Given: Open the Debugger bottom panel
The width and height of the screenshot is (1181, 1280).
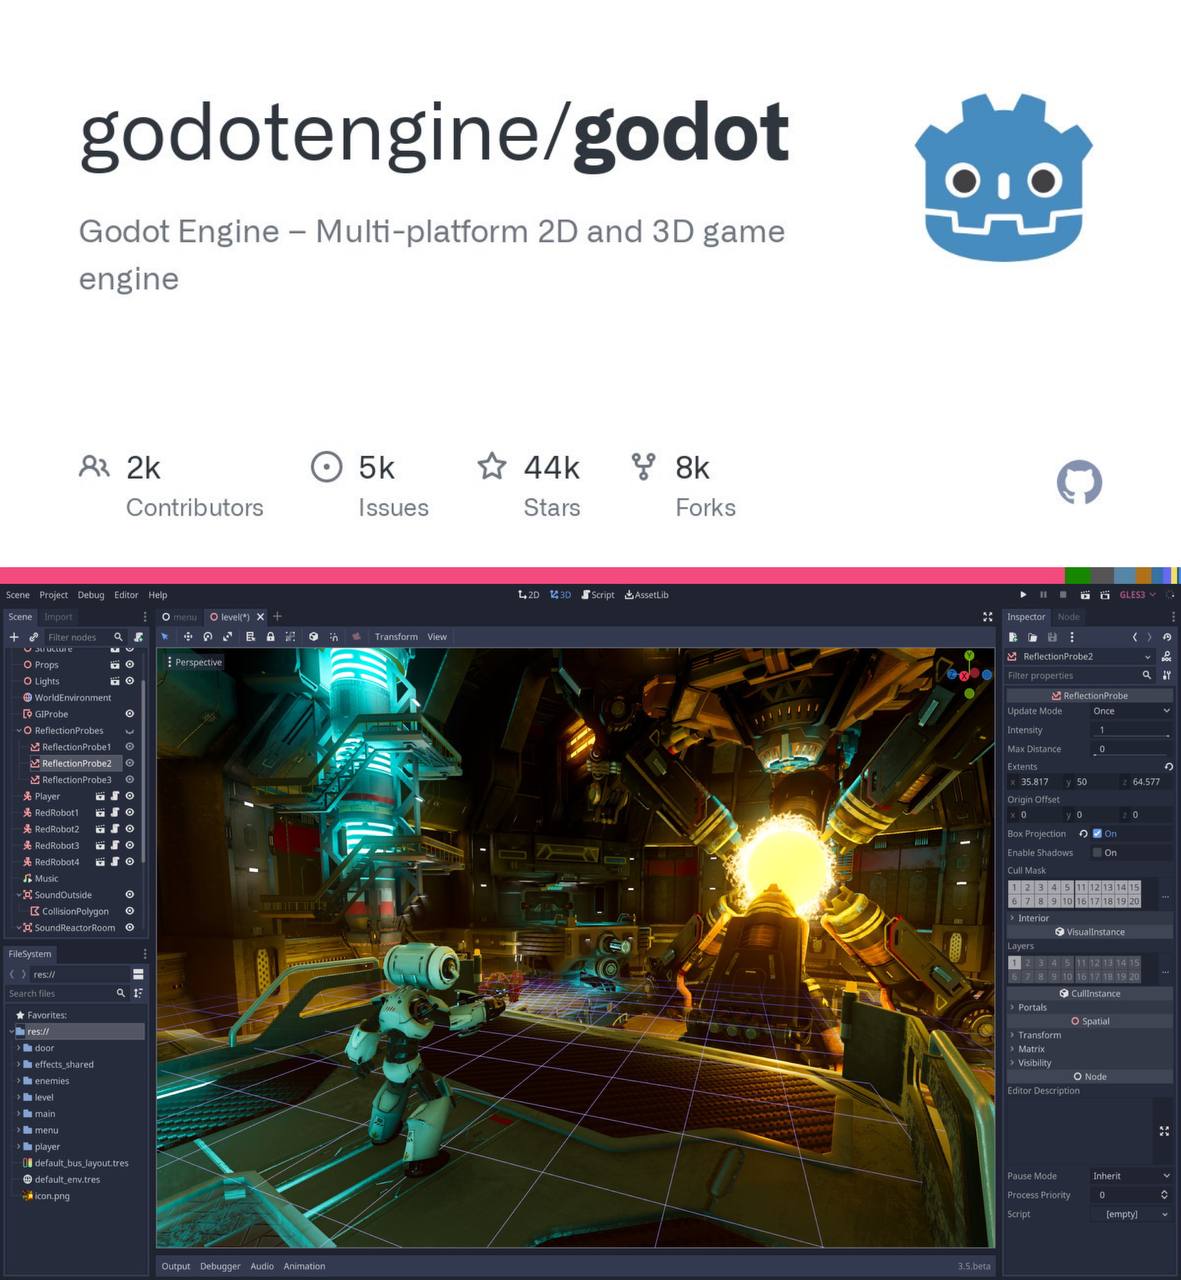Looking at the screenshot, I should (x=220, y=1266).
